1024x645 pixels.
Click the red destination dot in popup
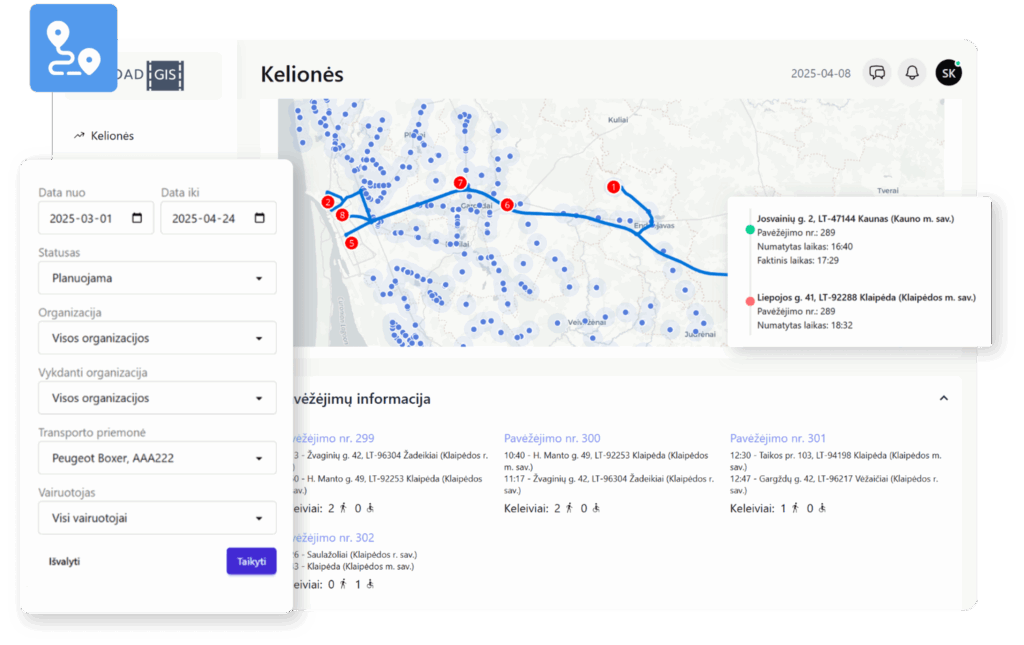(750, 301)
